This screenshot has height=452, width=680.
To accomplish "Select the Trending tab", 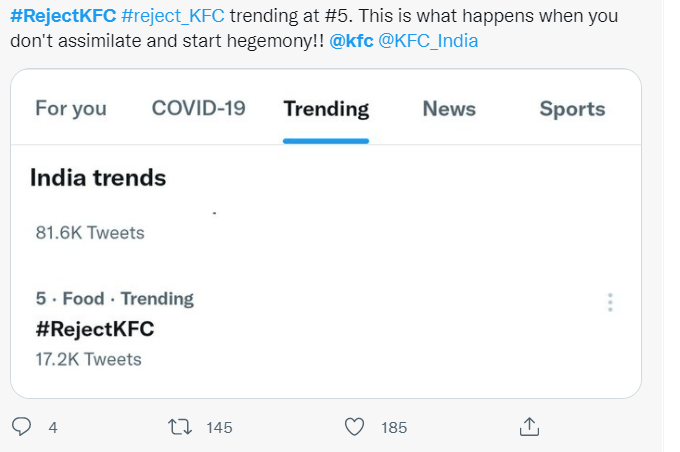I will (x=326, y=109).
